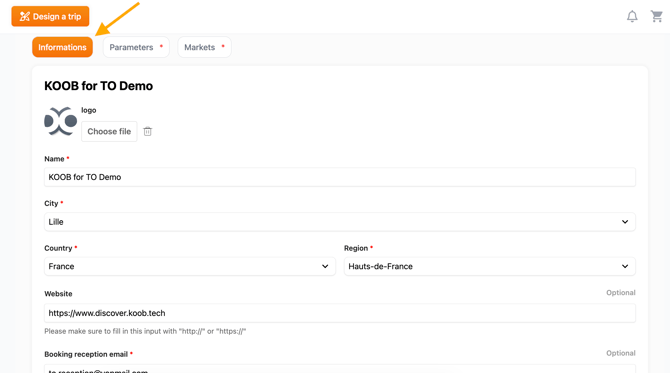Click the Booking reception email field
Image resolution: width=670 pixels, height=373 pixels.
pos(340,369)
